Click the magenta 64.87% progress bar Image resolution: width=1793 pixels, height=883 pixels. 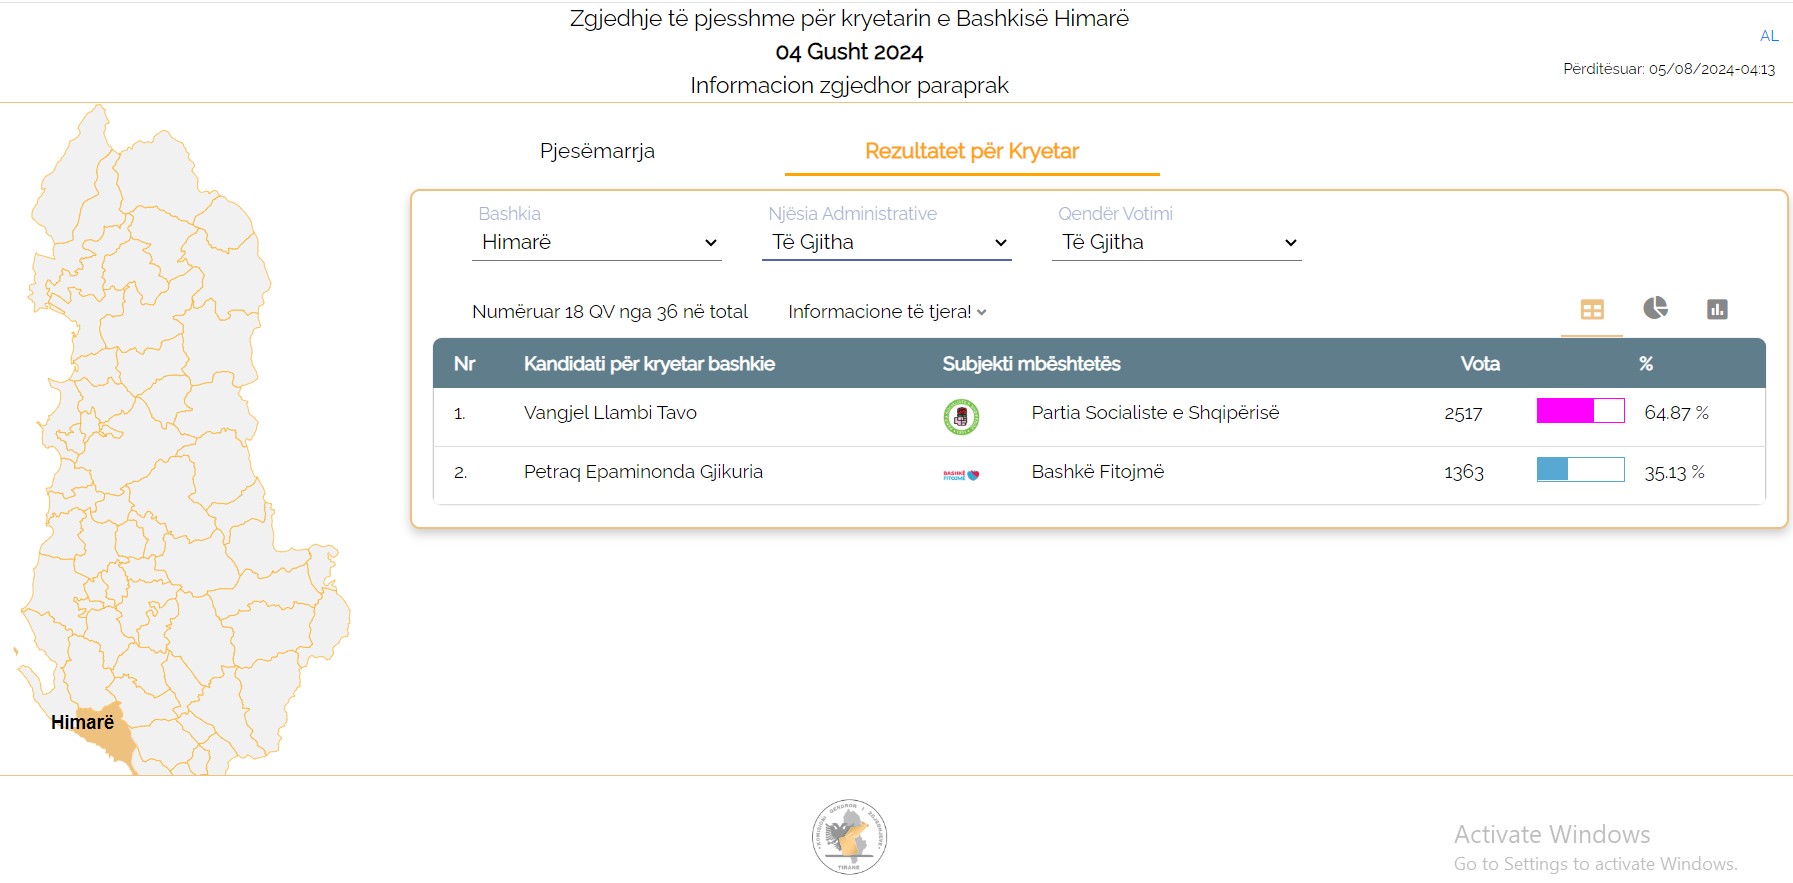tap(1580, 411)
